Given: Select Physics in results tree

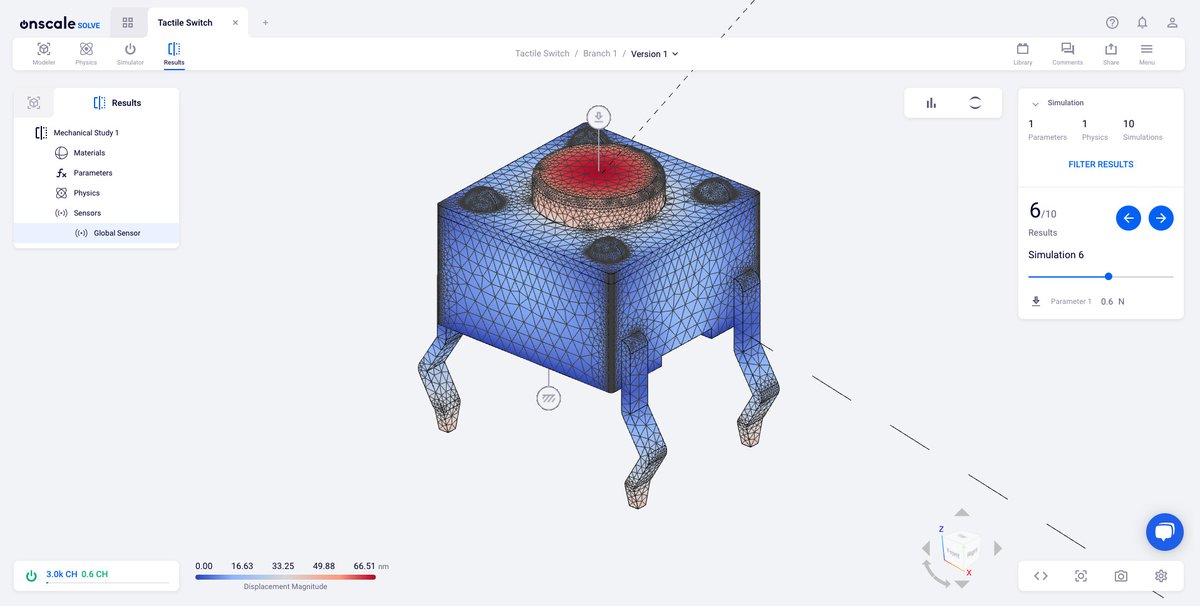Looking at the screenshot, I should tap(86, 193).
